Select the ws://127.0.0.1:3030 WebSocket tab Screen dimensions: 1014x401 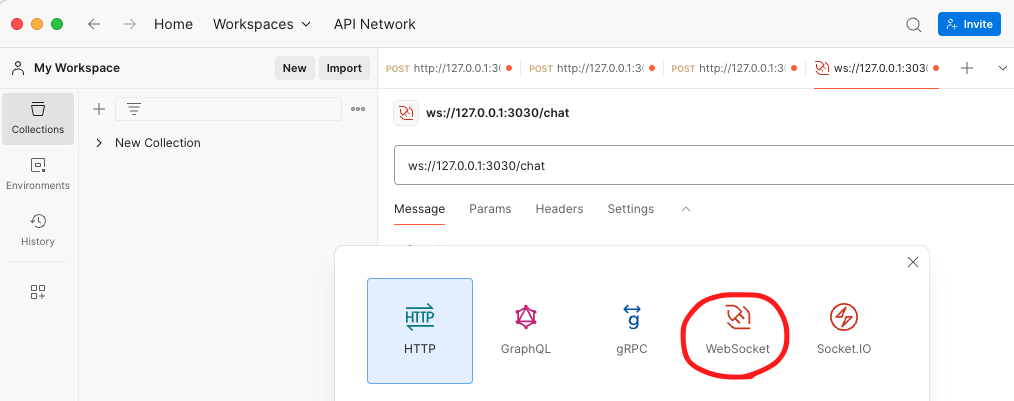[x=876, y=68]
